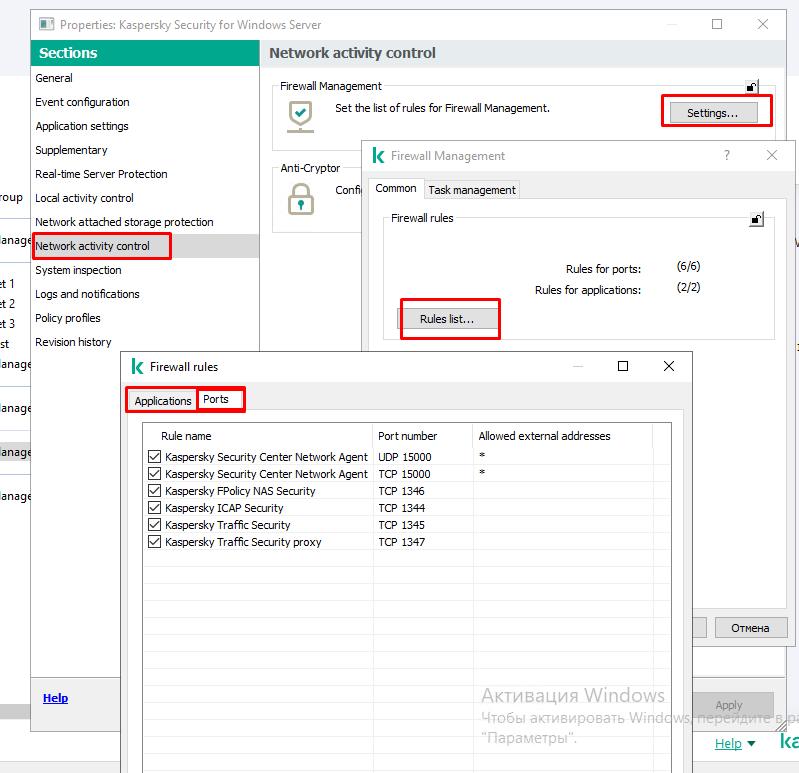
Task: Close the Firewall Management dialog
Action: pos(771,155)
